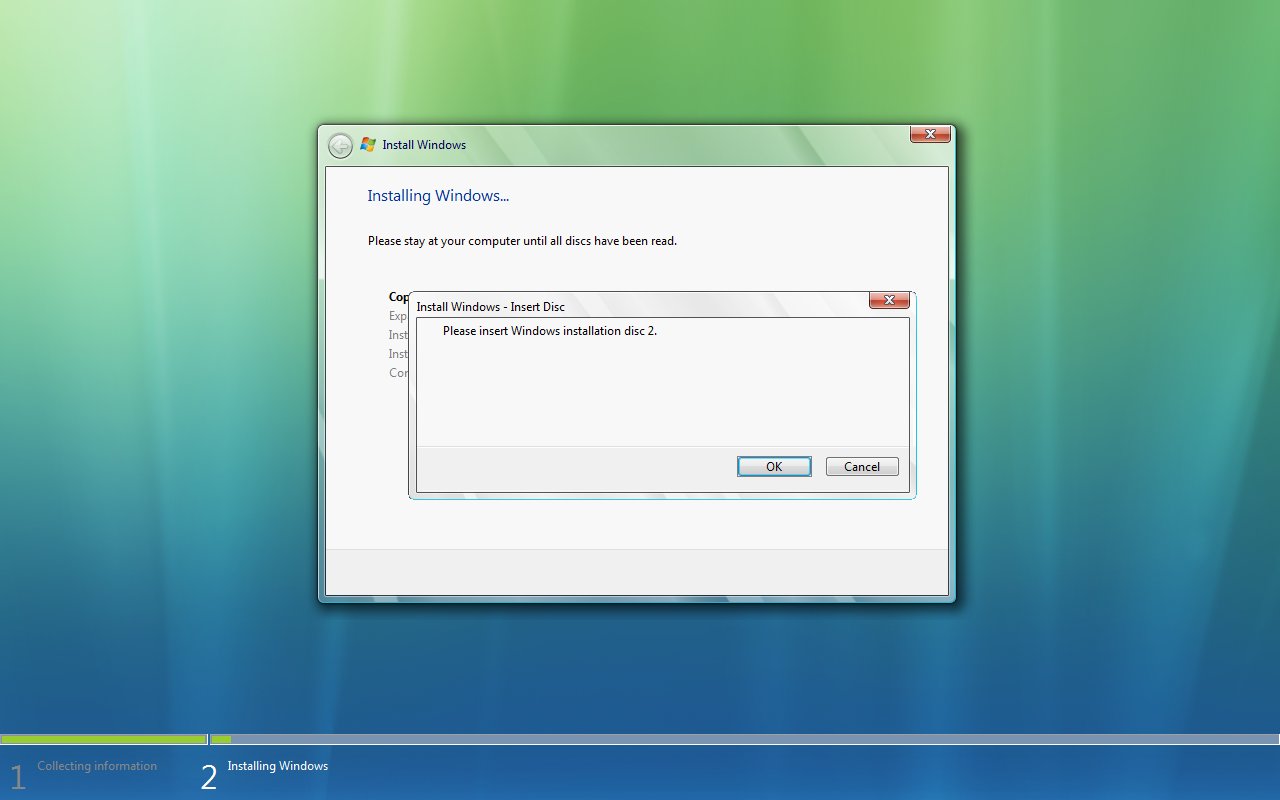Click 'Please insert Windows installation disc 2.' text

click(550, 330)
